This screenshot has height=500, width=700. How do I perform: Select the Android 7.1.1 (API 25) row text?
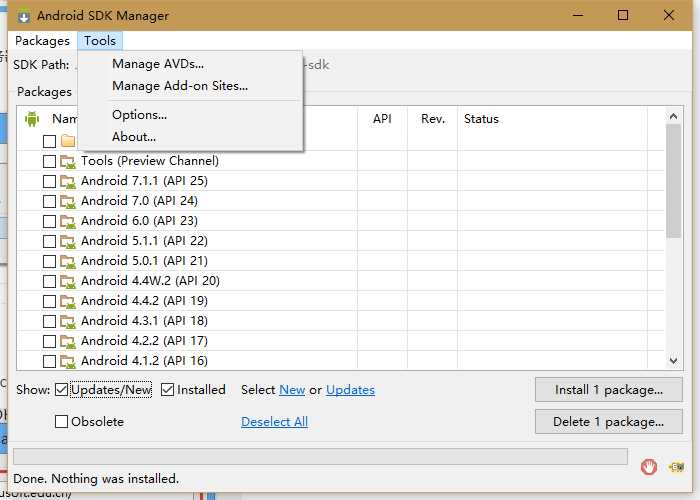(x=144, y=181)
